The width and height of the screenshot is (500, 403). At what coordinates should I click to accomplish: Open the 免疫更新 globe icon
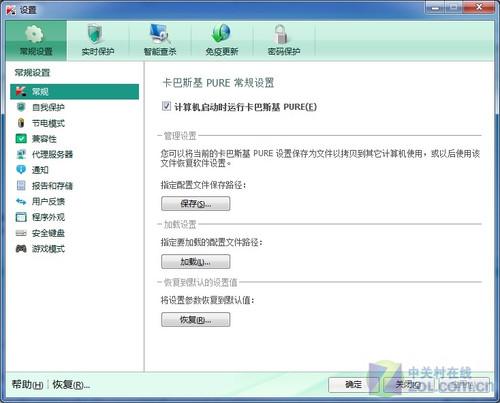point(221,33)
